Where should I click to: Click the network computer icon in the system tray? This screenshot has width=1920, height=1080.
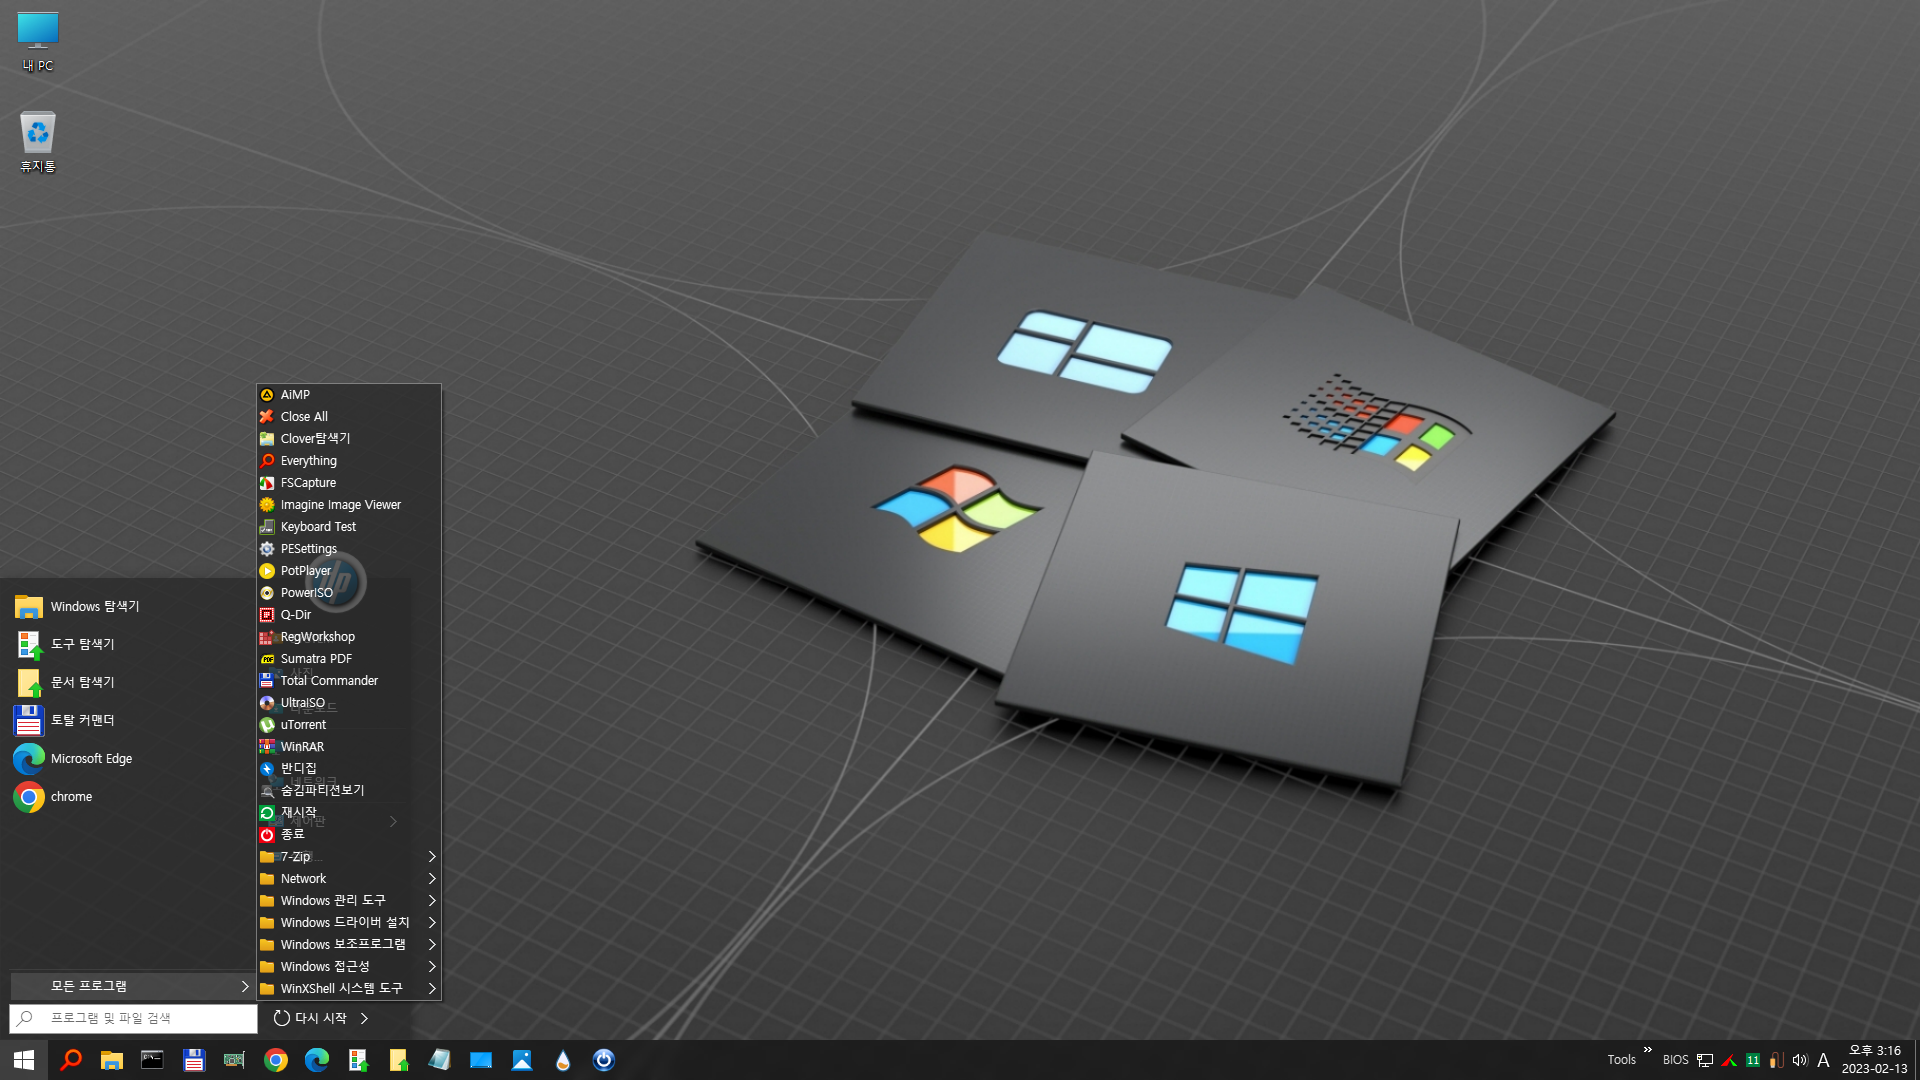[x=1705, y=1060]
